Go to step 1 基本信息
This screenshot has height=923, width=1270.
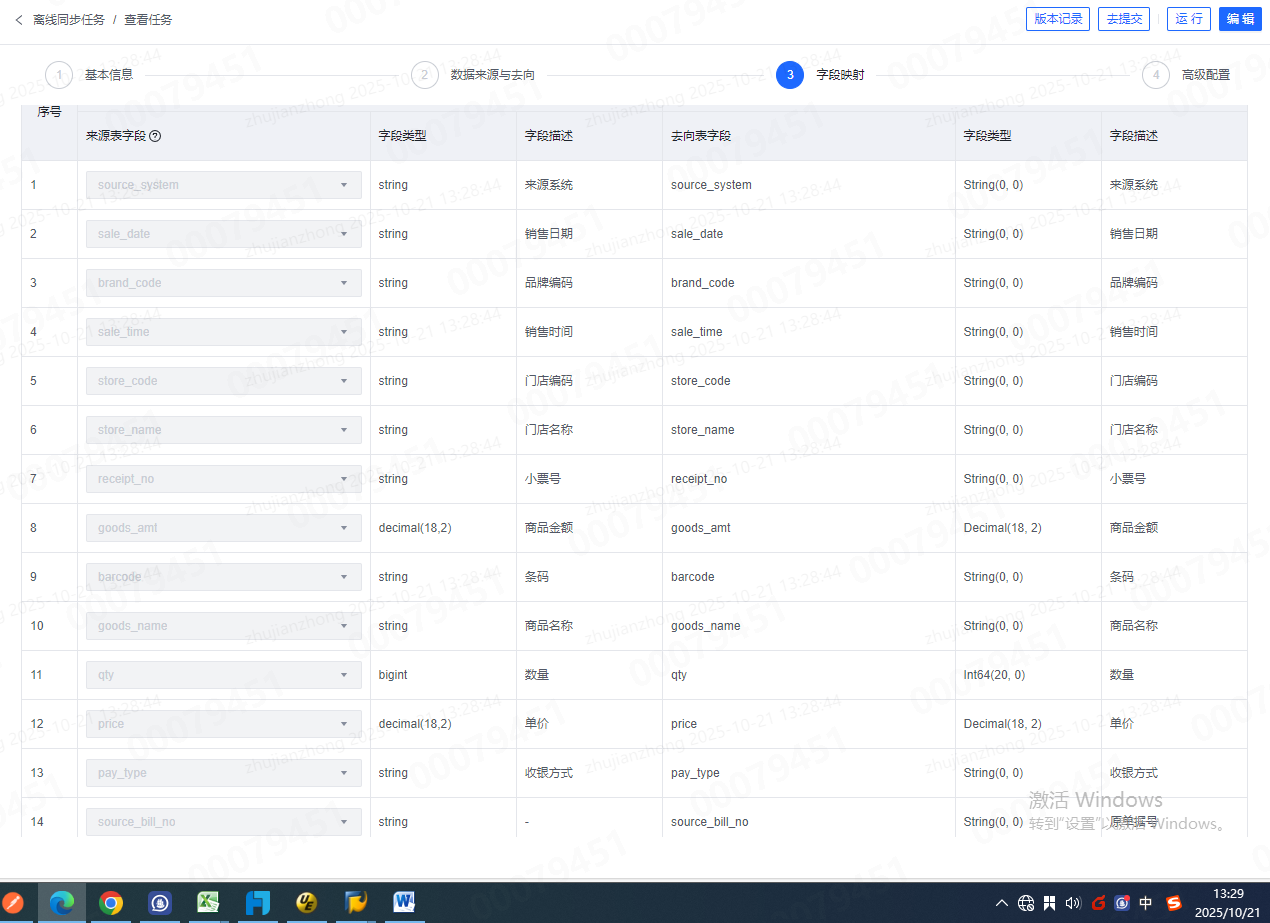click(x=59, y=75)
